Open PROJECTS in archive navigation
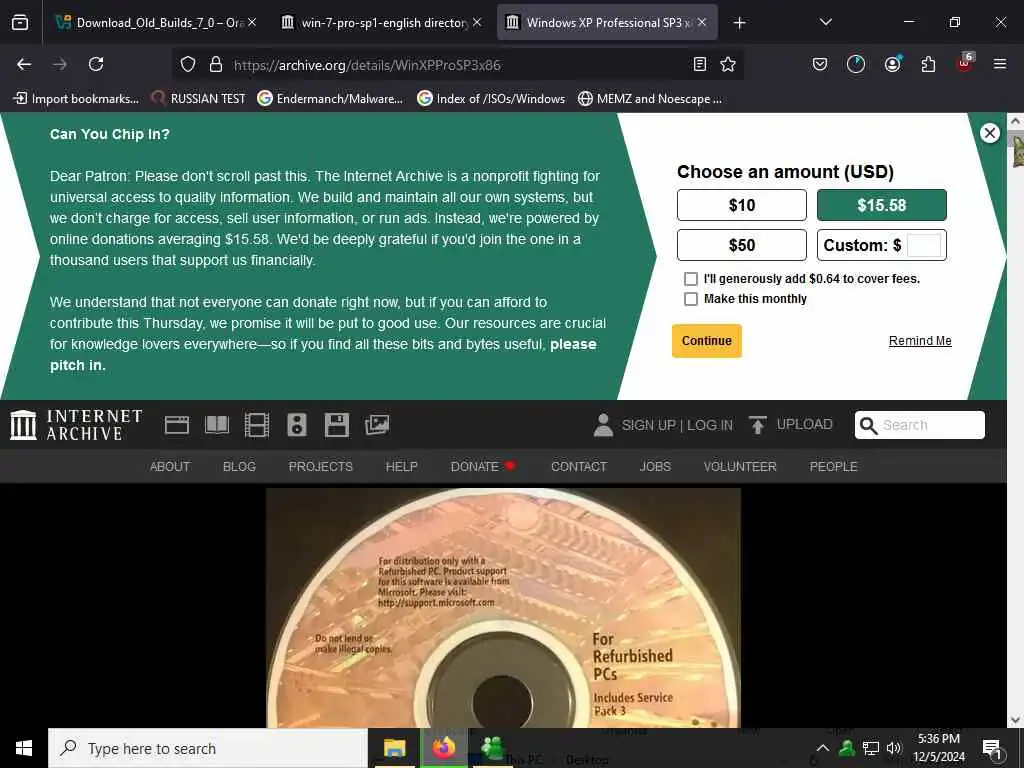The width and height of the screenshot is (1024, 768). point(321,466)
